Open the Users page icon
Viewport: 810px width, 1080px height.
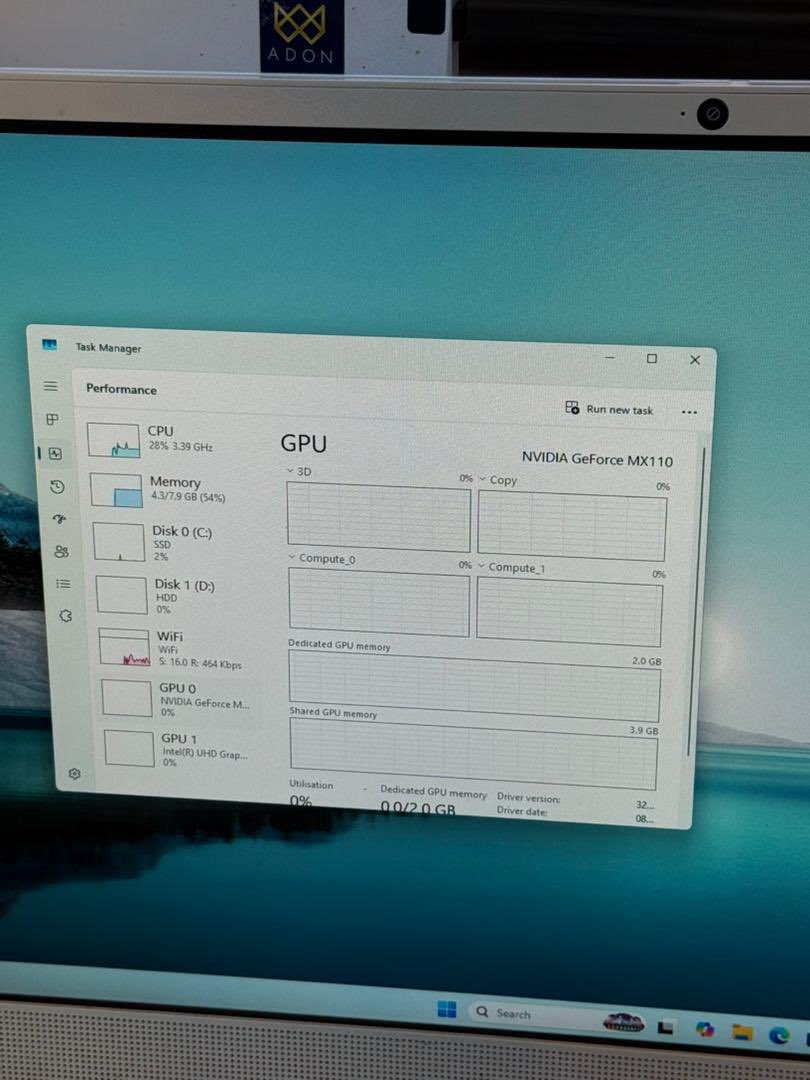[x=61, y=551]
